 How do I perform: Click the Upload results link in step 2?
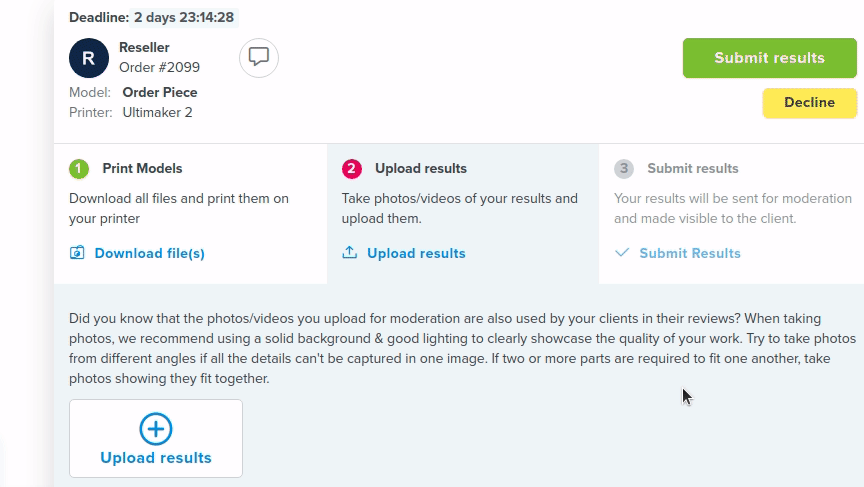416,253
